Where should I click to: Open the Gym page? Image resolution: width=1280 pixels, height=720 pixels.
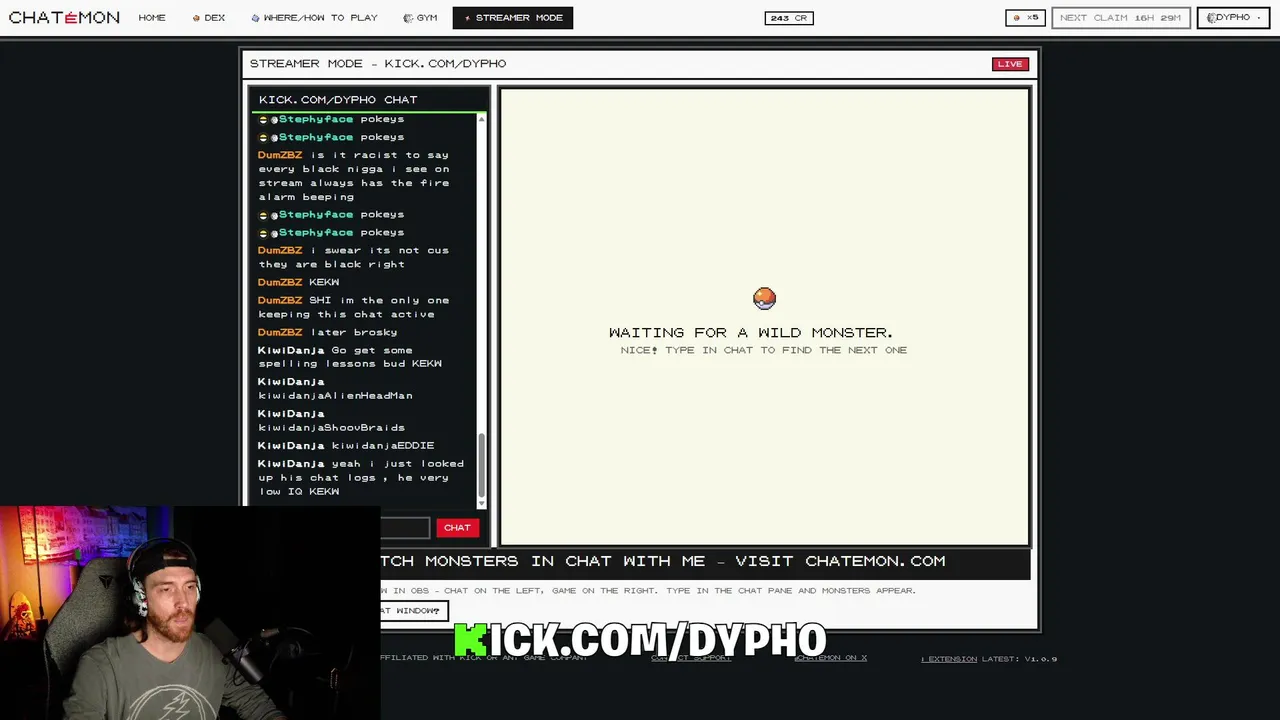click(420, 17)
